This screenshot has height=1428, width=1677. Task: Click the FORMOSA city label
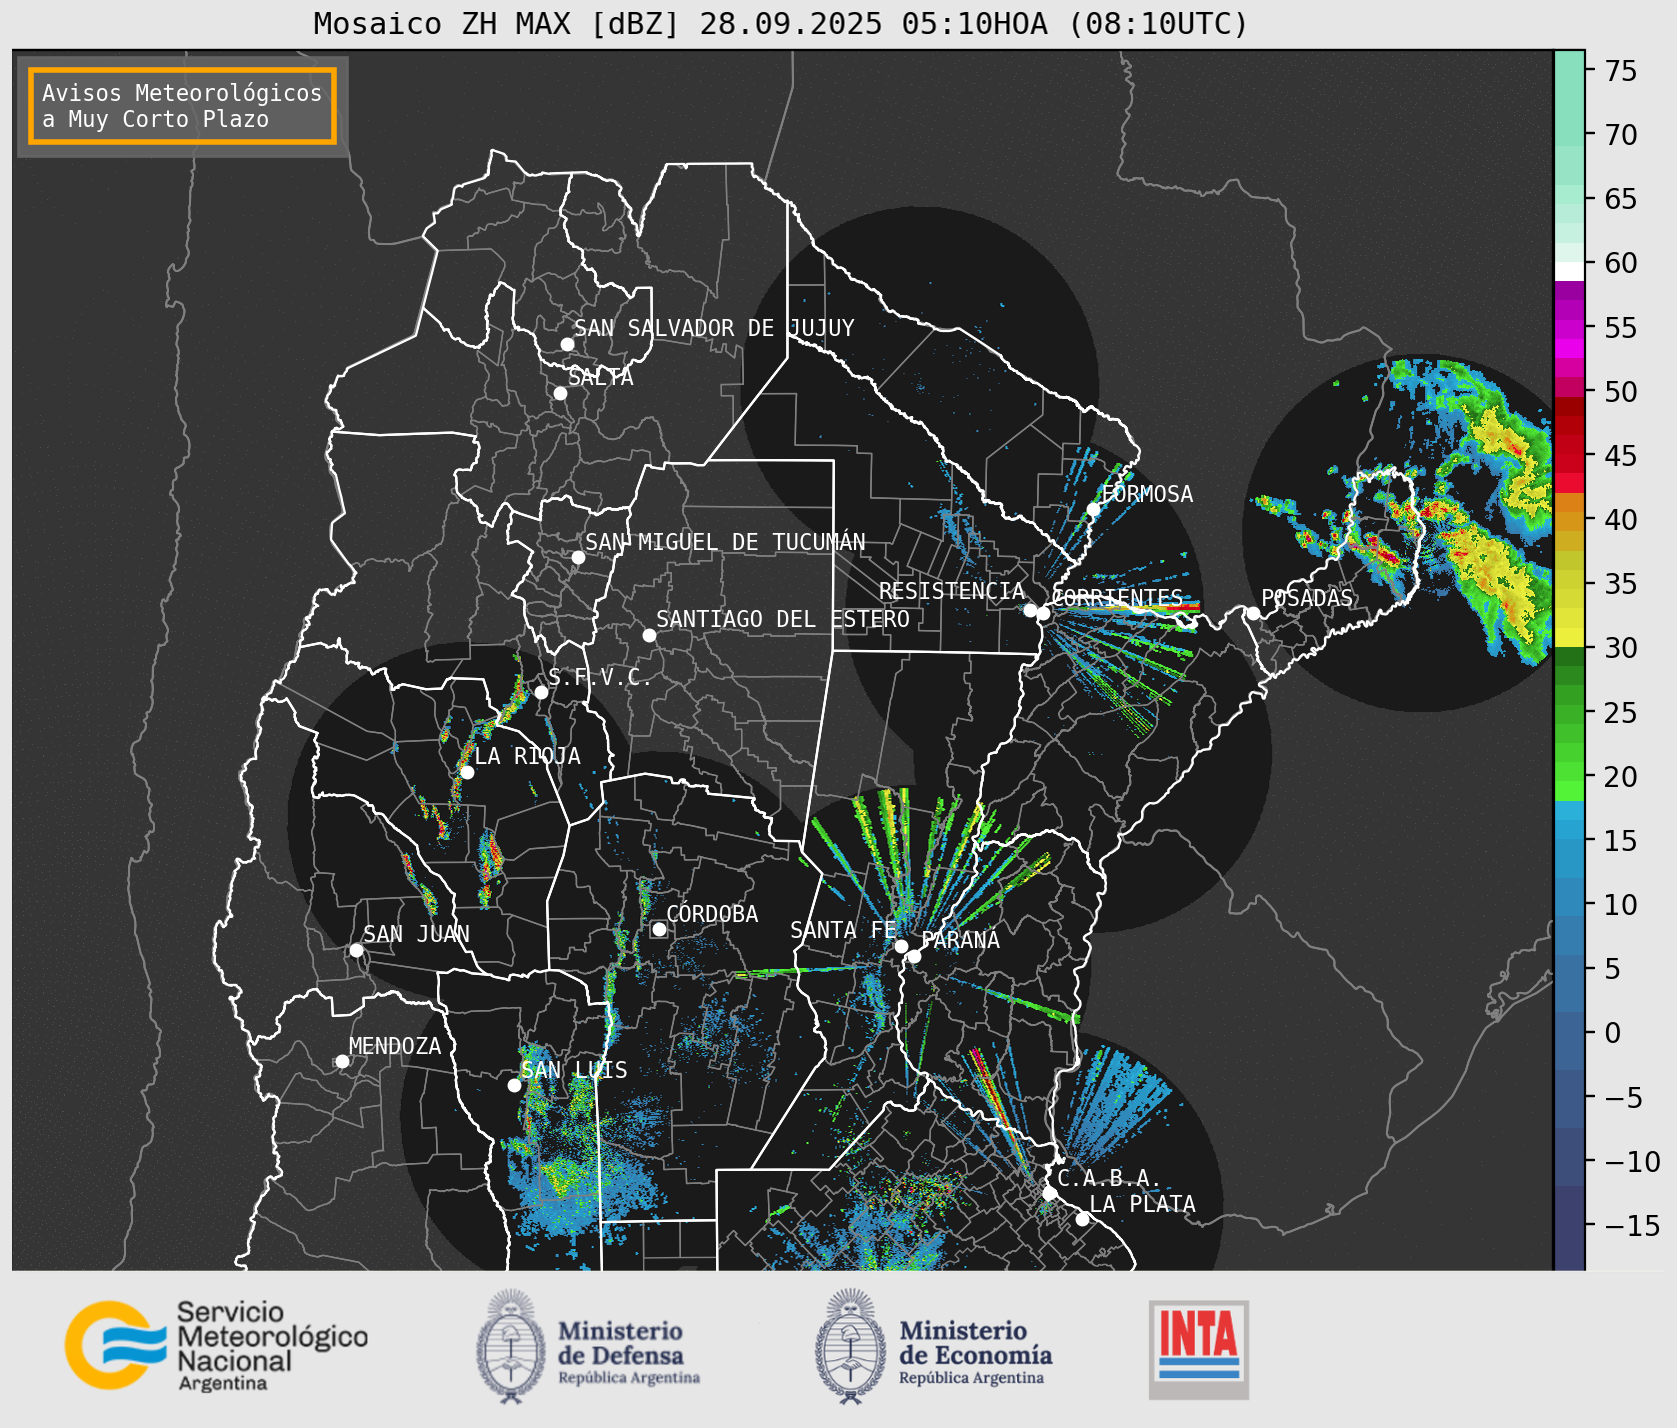pos(1147,494)
